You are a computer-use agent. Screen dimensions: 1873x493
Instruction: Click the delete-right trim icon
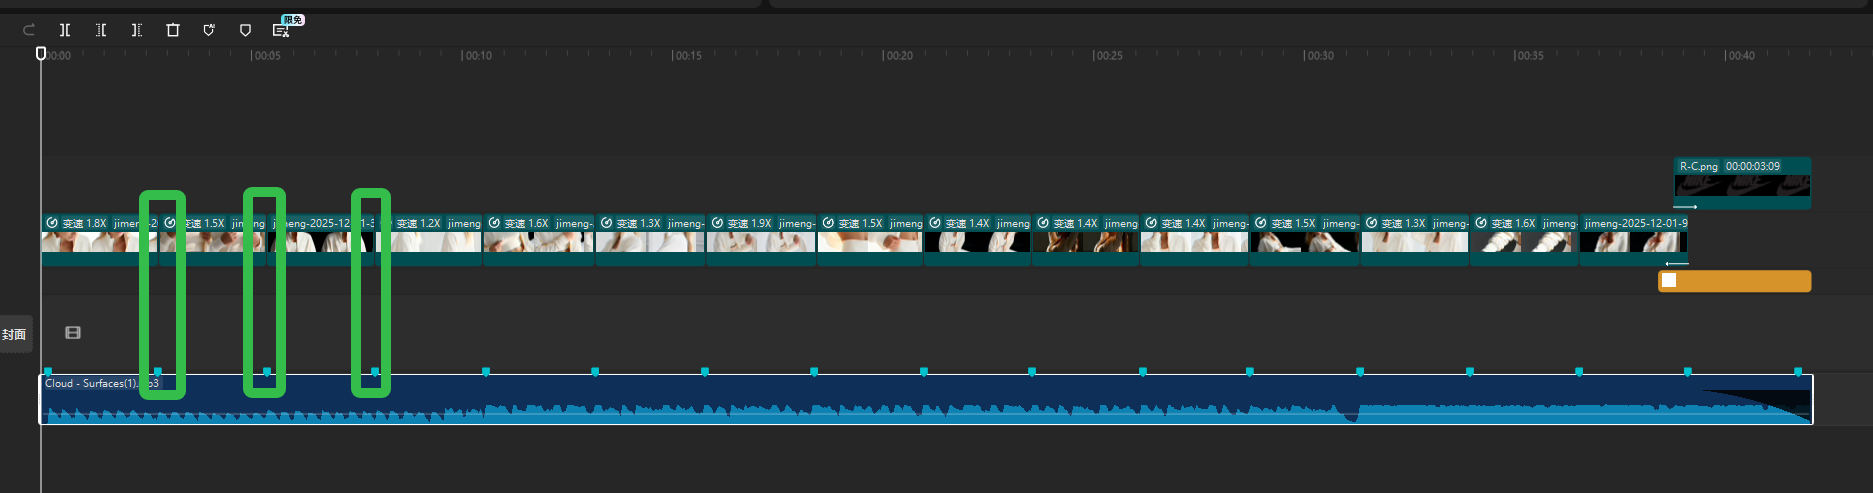[x=137, y=30]
